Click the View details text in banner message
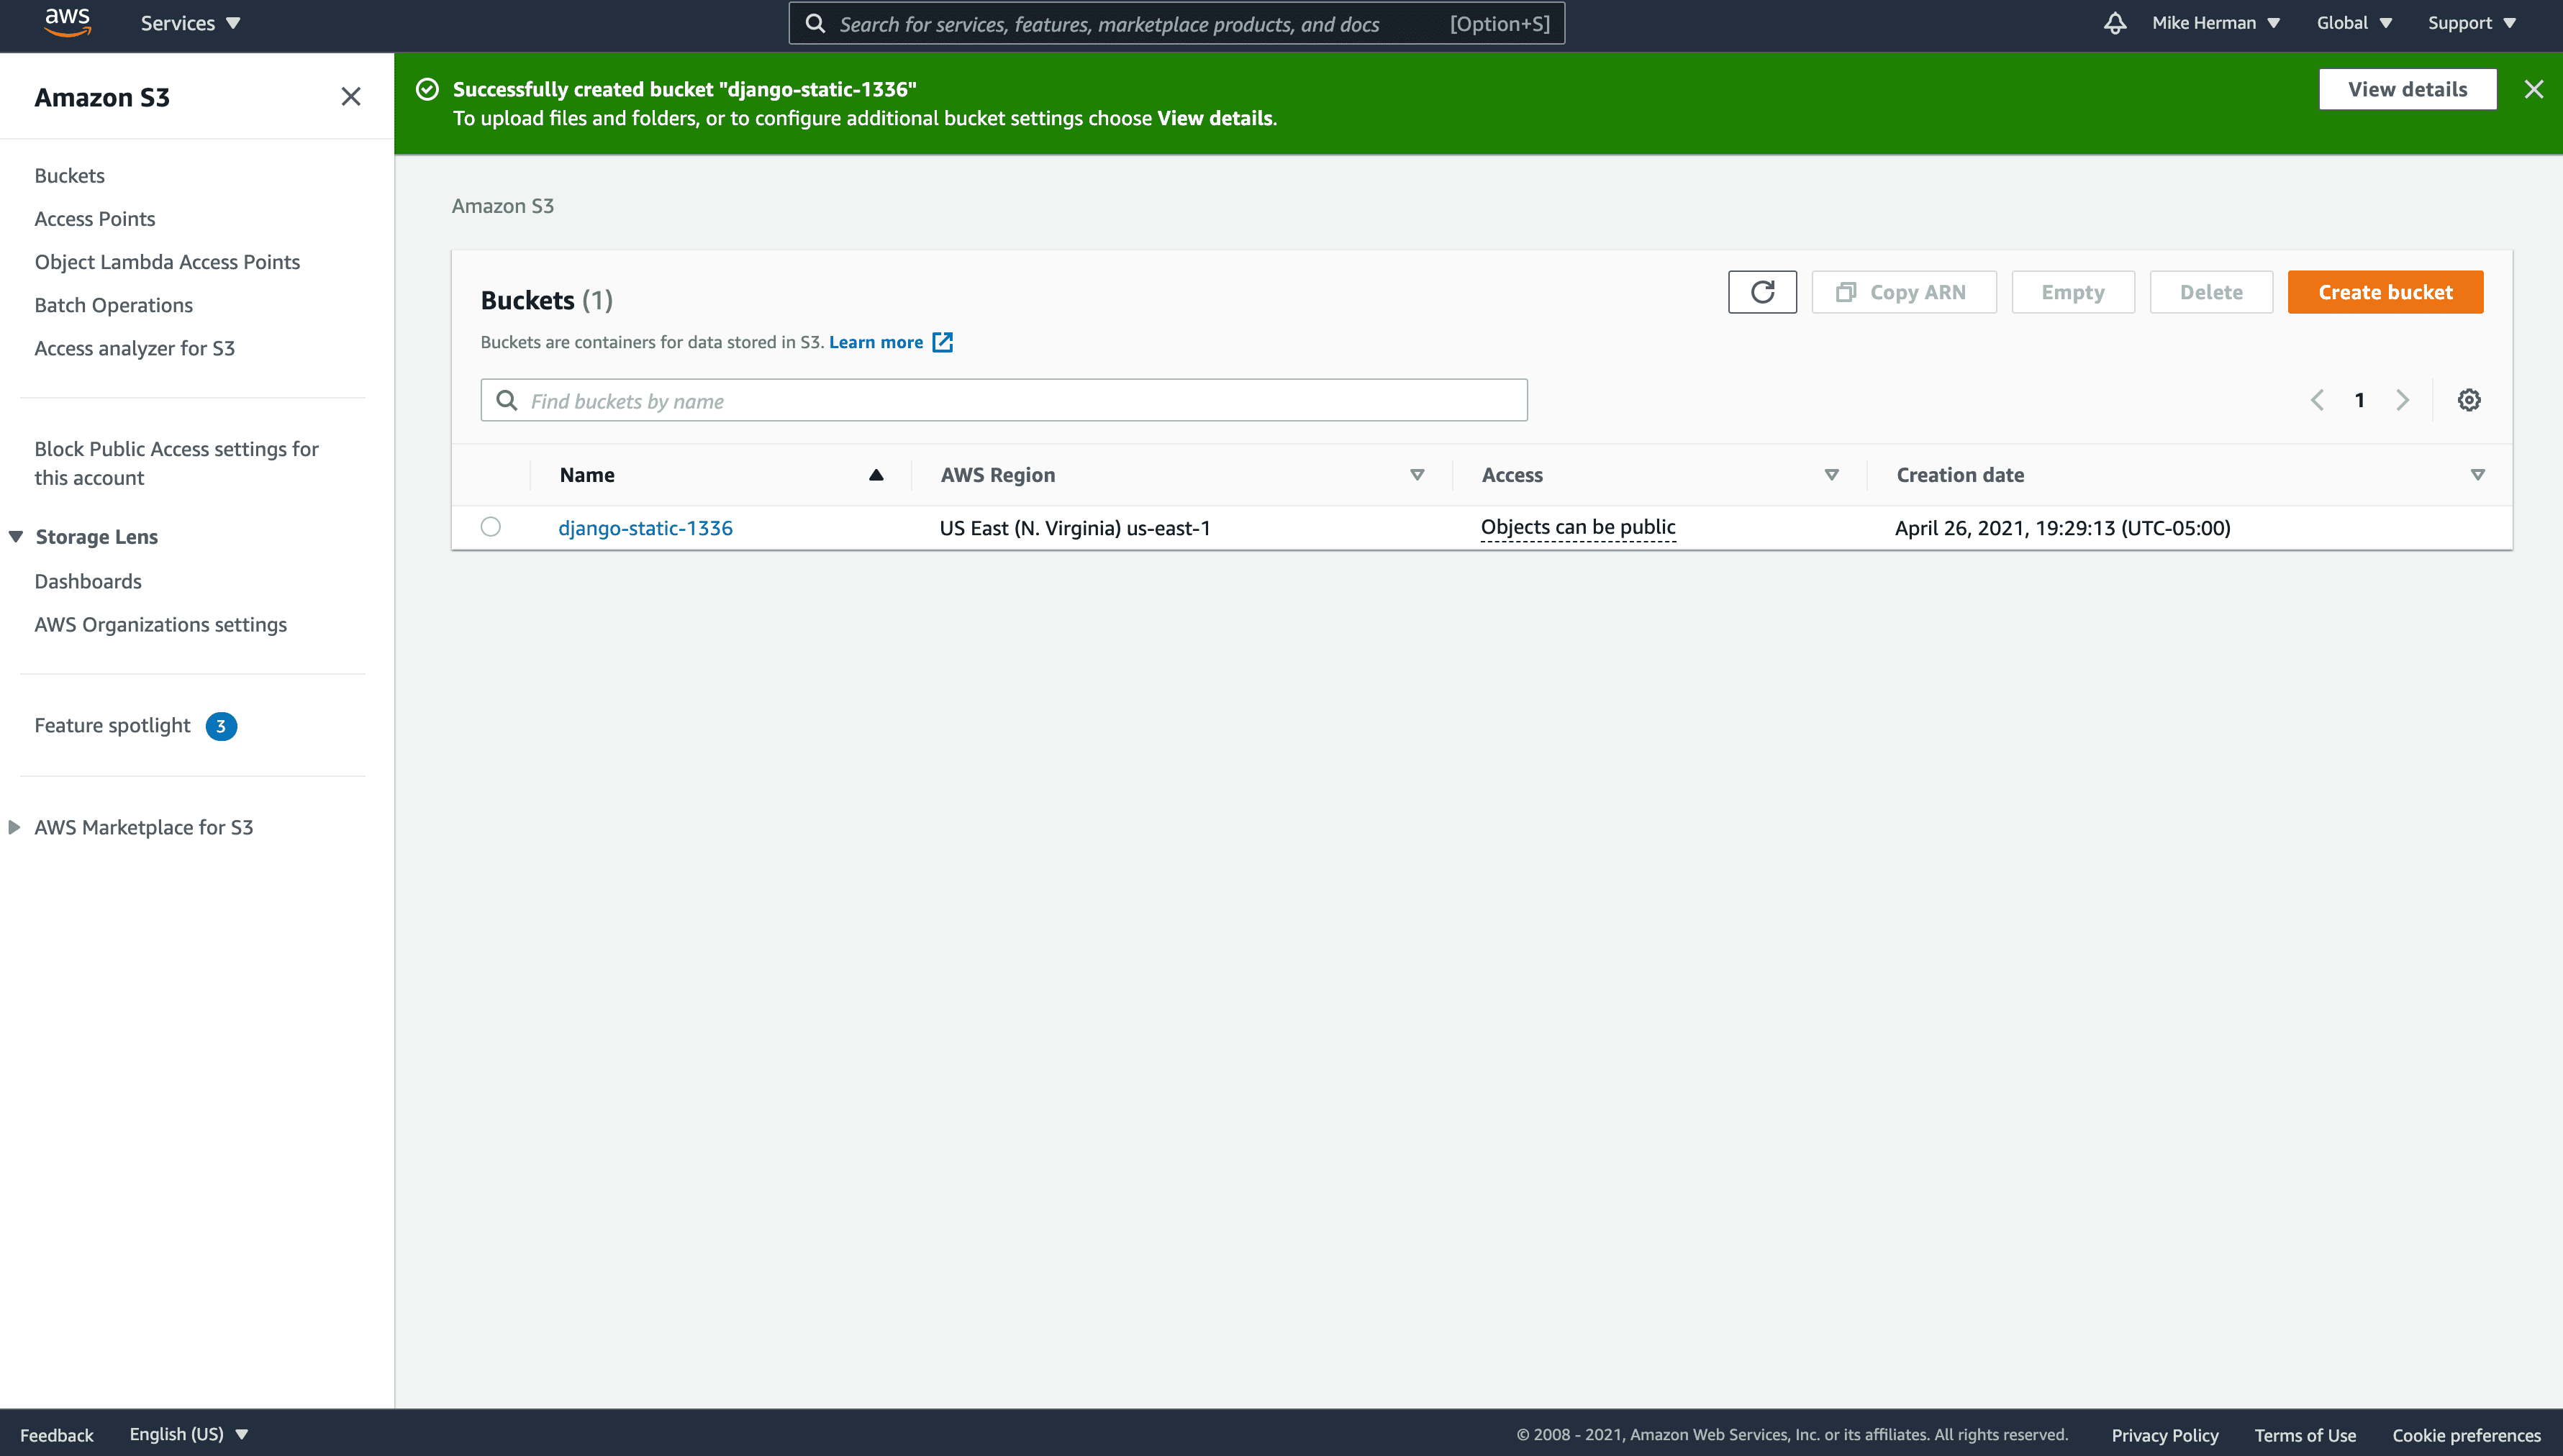This screenshot has width=2563, height=1456. (1214, 118)
